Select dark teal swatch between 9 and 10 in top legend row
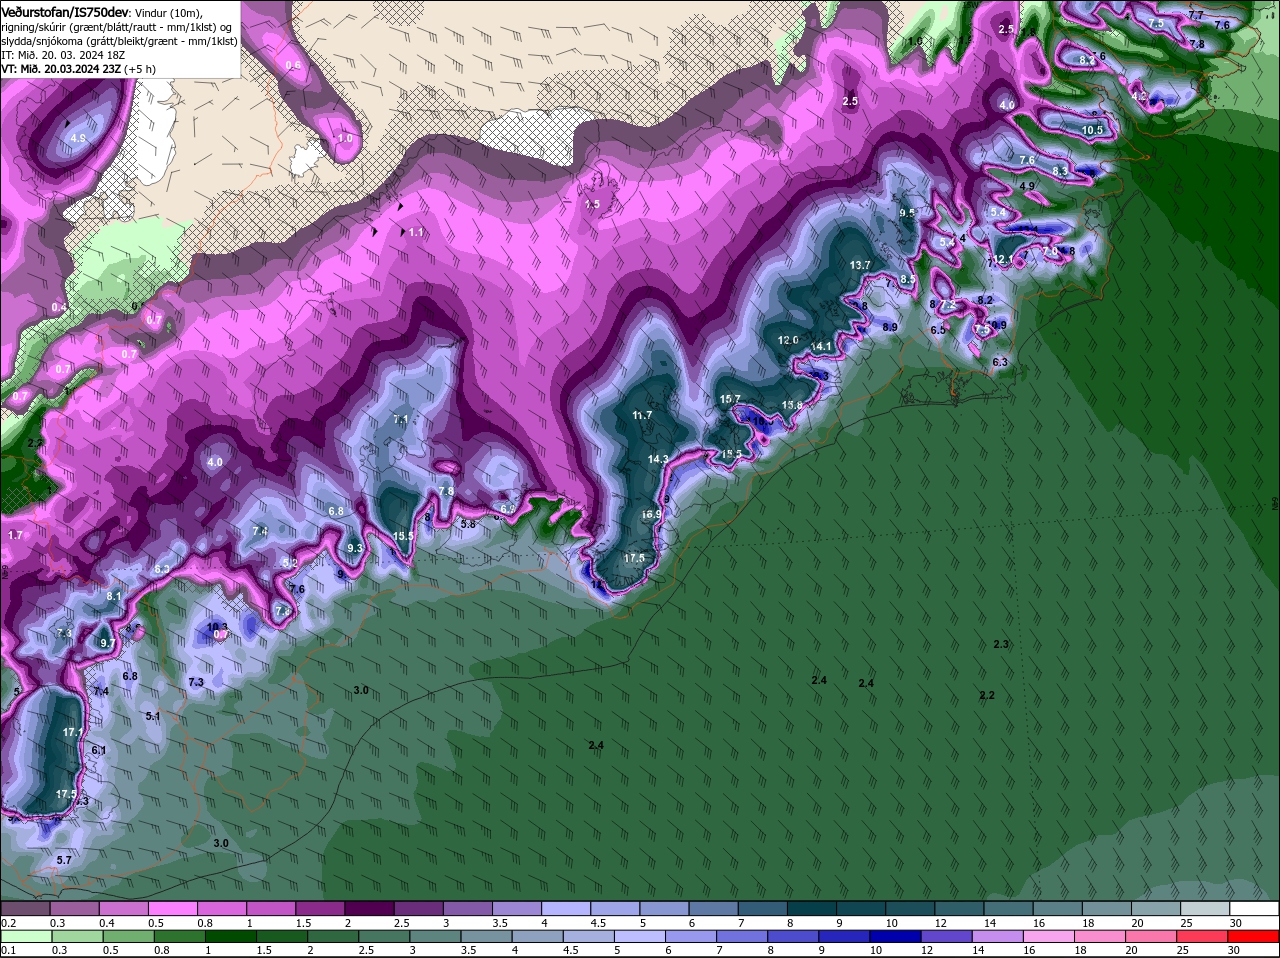 [x=861, y=908]
